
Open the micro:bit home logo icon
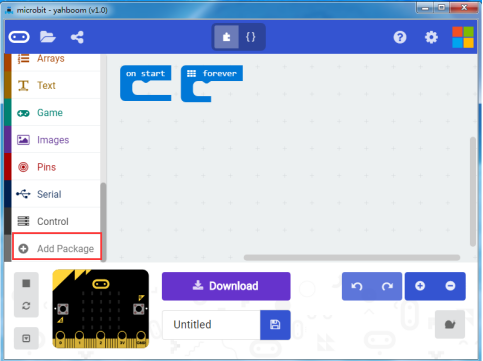pyautogui.click(x=19, y=37)
